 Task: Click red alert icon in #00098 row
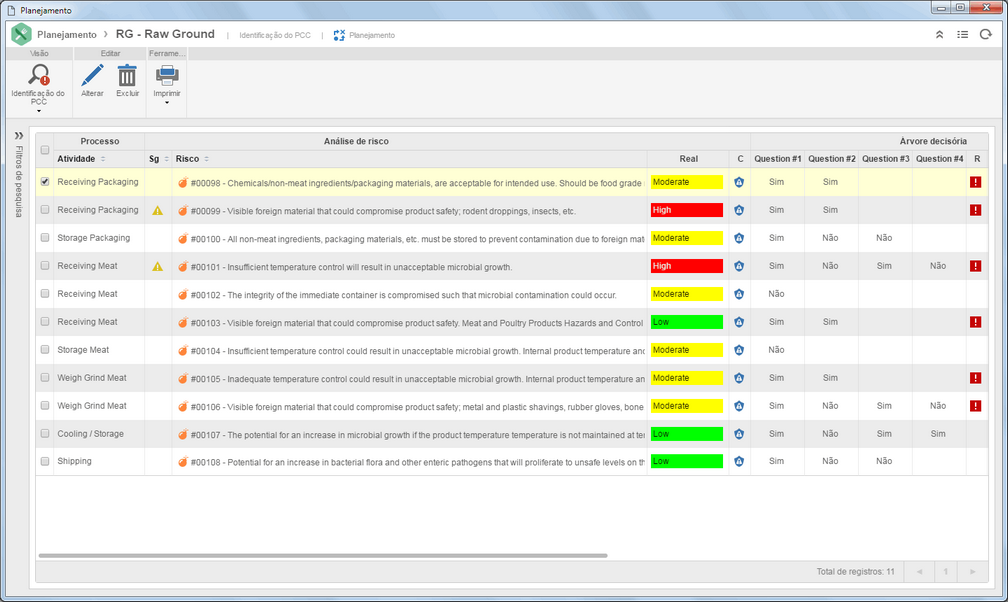pyautogui.click(x=976, y=182)
